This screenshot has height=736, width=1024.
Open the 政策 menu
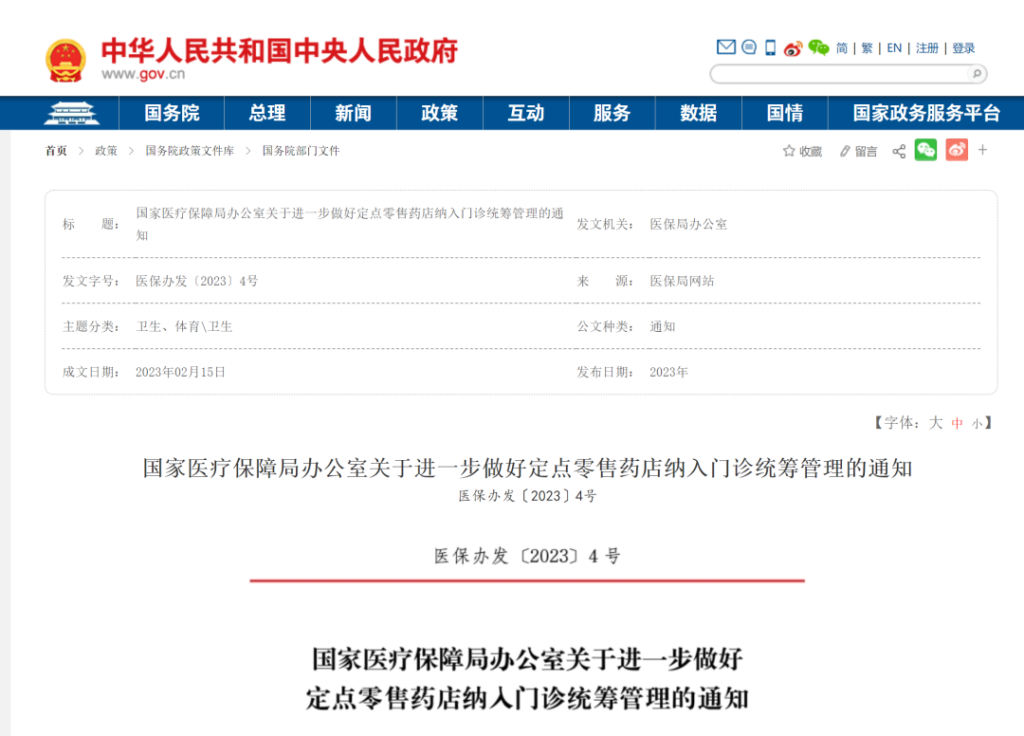click(x=440, y=113)
